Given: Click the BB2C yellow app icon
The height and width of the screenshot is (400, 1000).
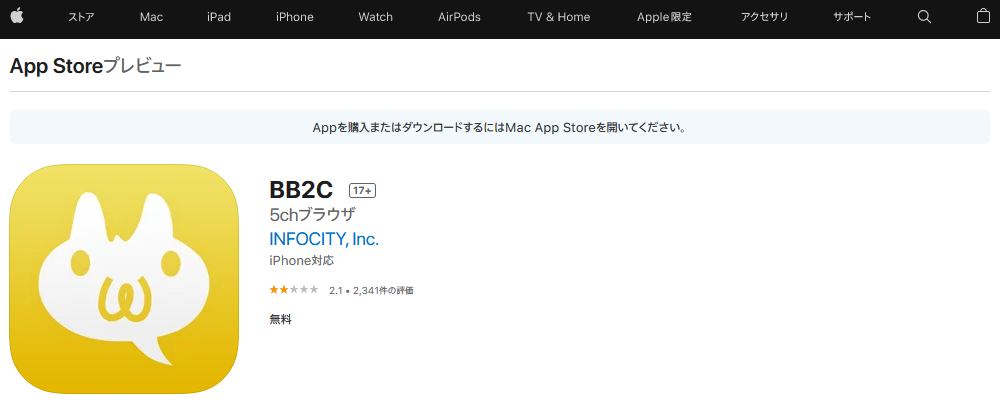Looking at the screenshot, I should [x=124, y=279].
